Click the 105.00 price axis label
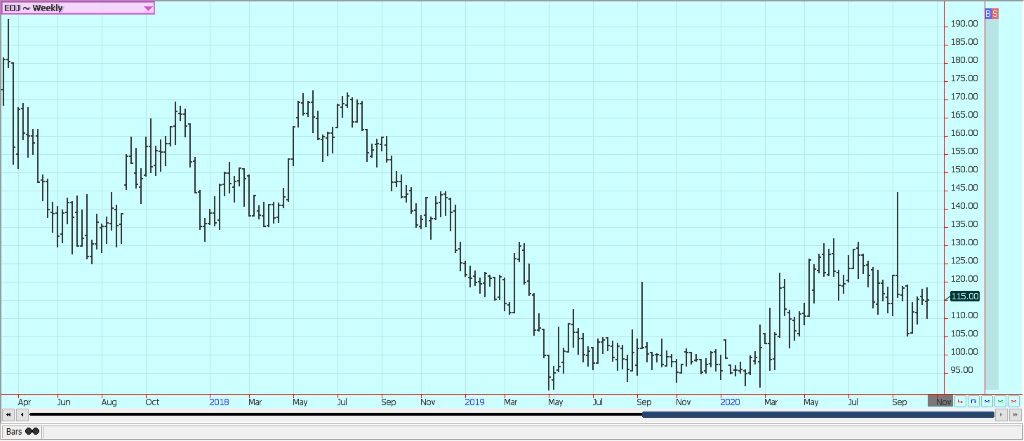This screenshot has height=441, width=1024. (x=965, y=333)
